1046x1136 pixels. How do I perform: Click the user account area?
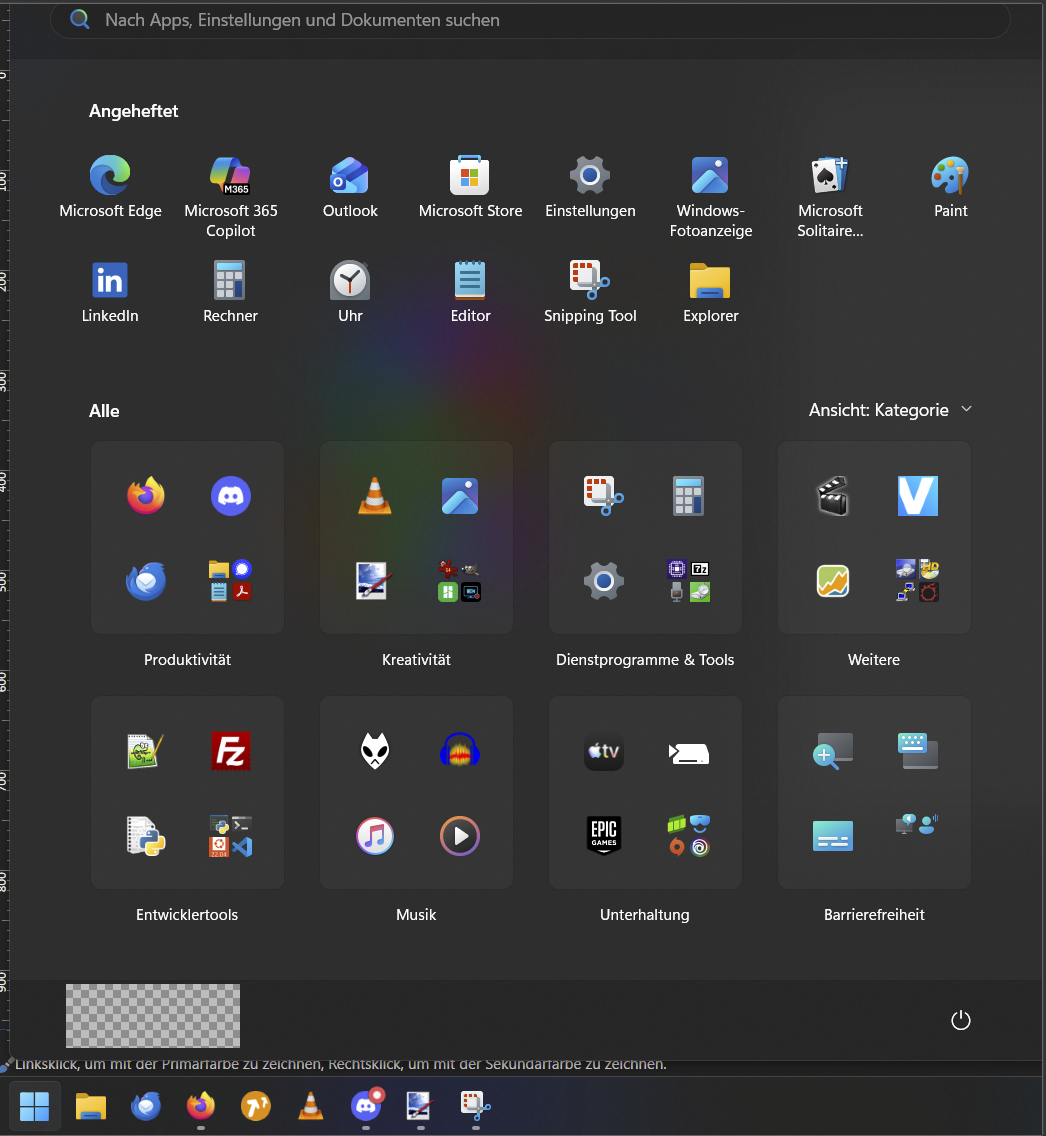tap(153, 1016)
